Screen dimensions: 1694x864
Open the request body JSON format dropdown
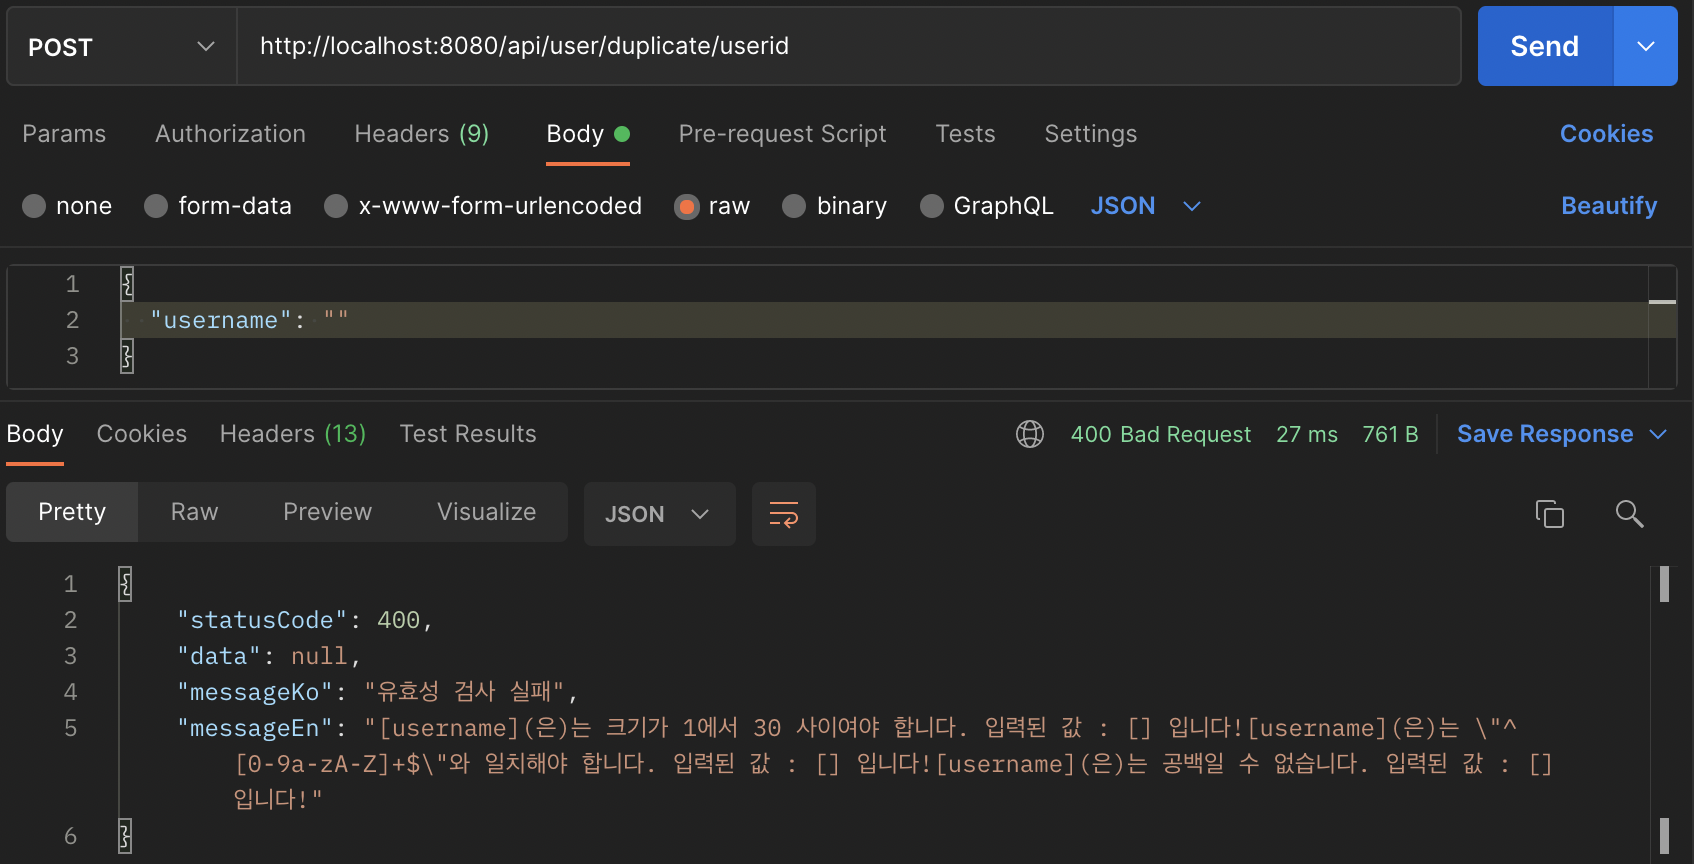point(1145,206)
